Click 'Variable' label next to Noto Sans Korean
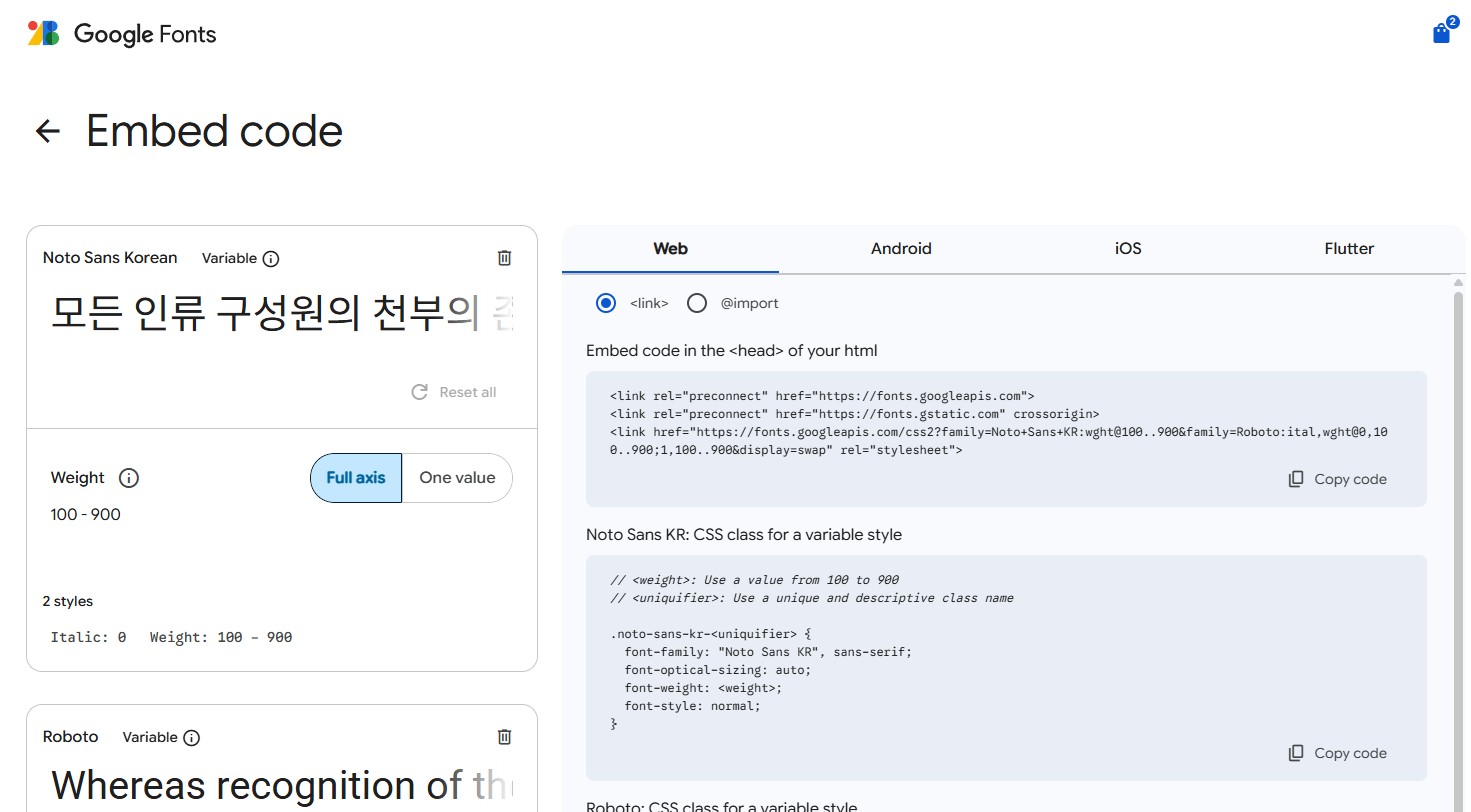Viewport: 1471px width, 812px height. point(229,258)
